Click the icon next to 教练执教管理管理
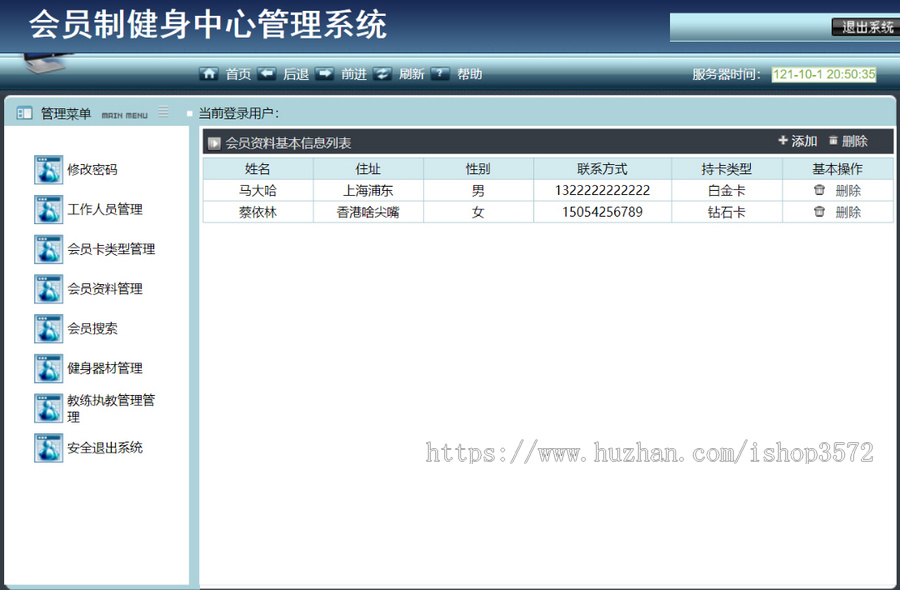This screenshot has width=900, height=590. click(x=48, y=408)
